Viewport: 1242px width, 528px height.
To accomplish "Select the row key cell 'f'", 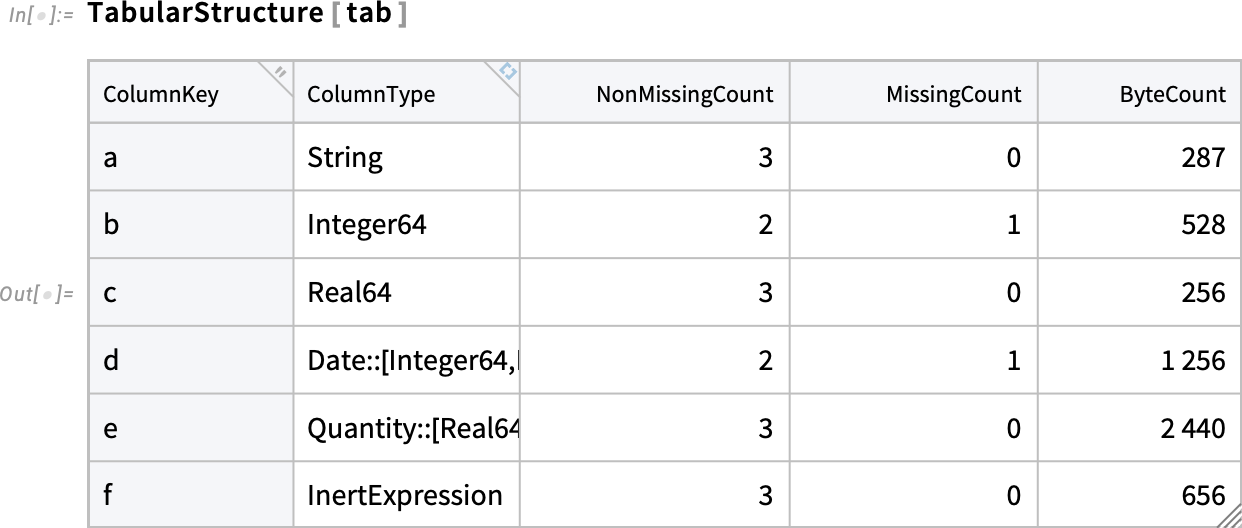I will [191, 495].
